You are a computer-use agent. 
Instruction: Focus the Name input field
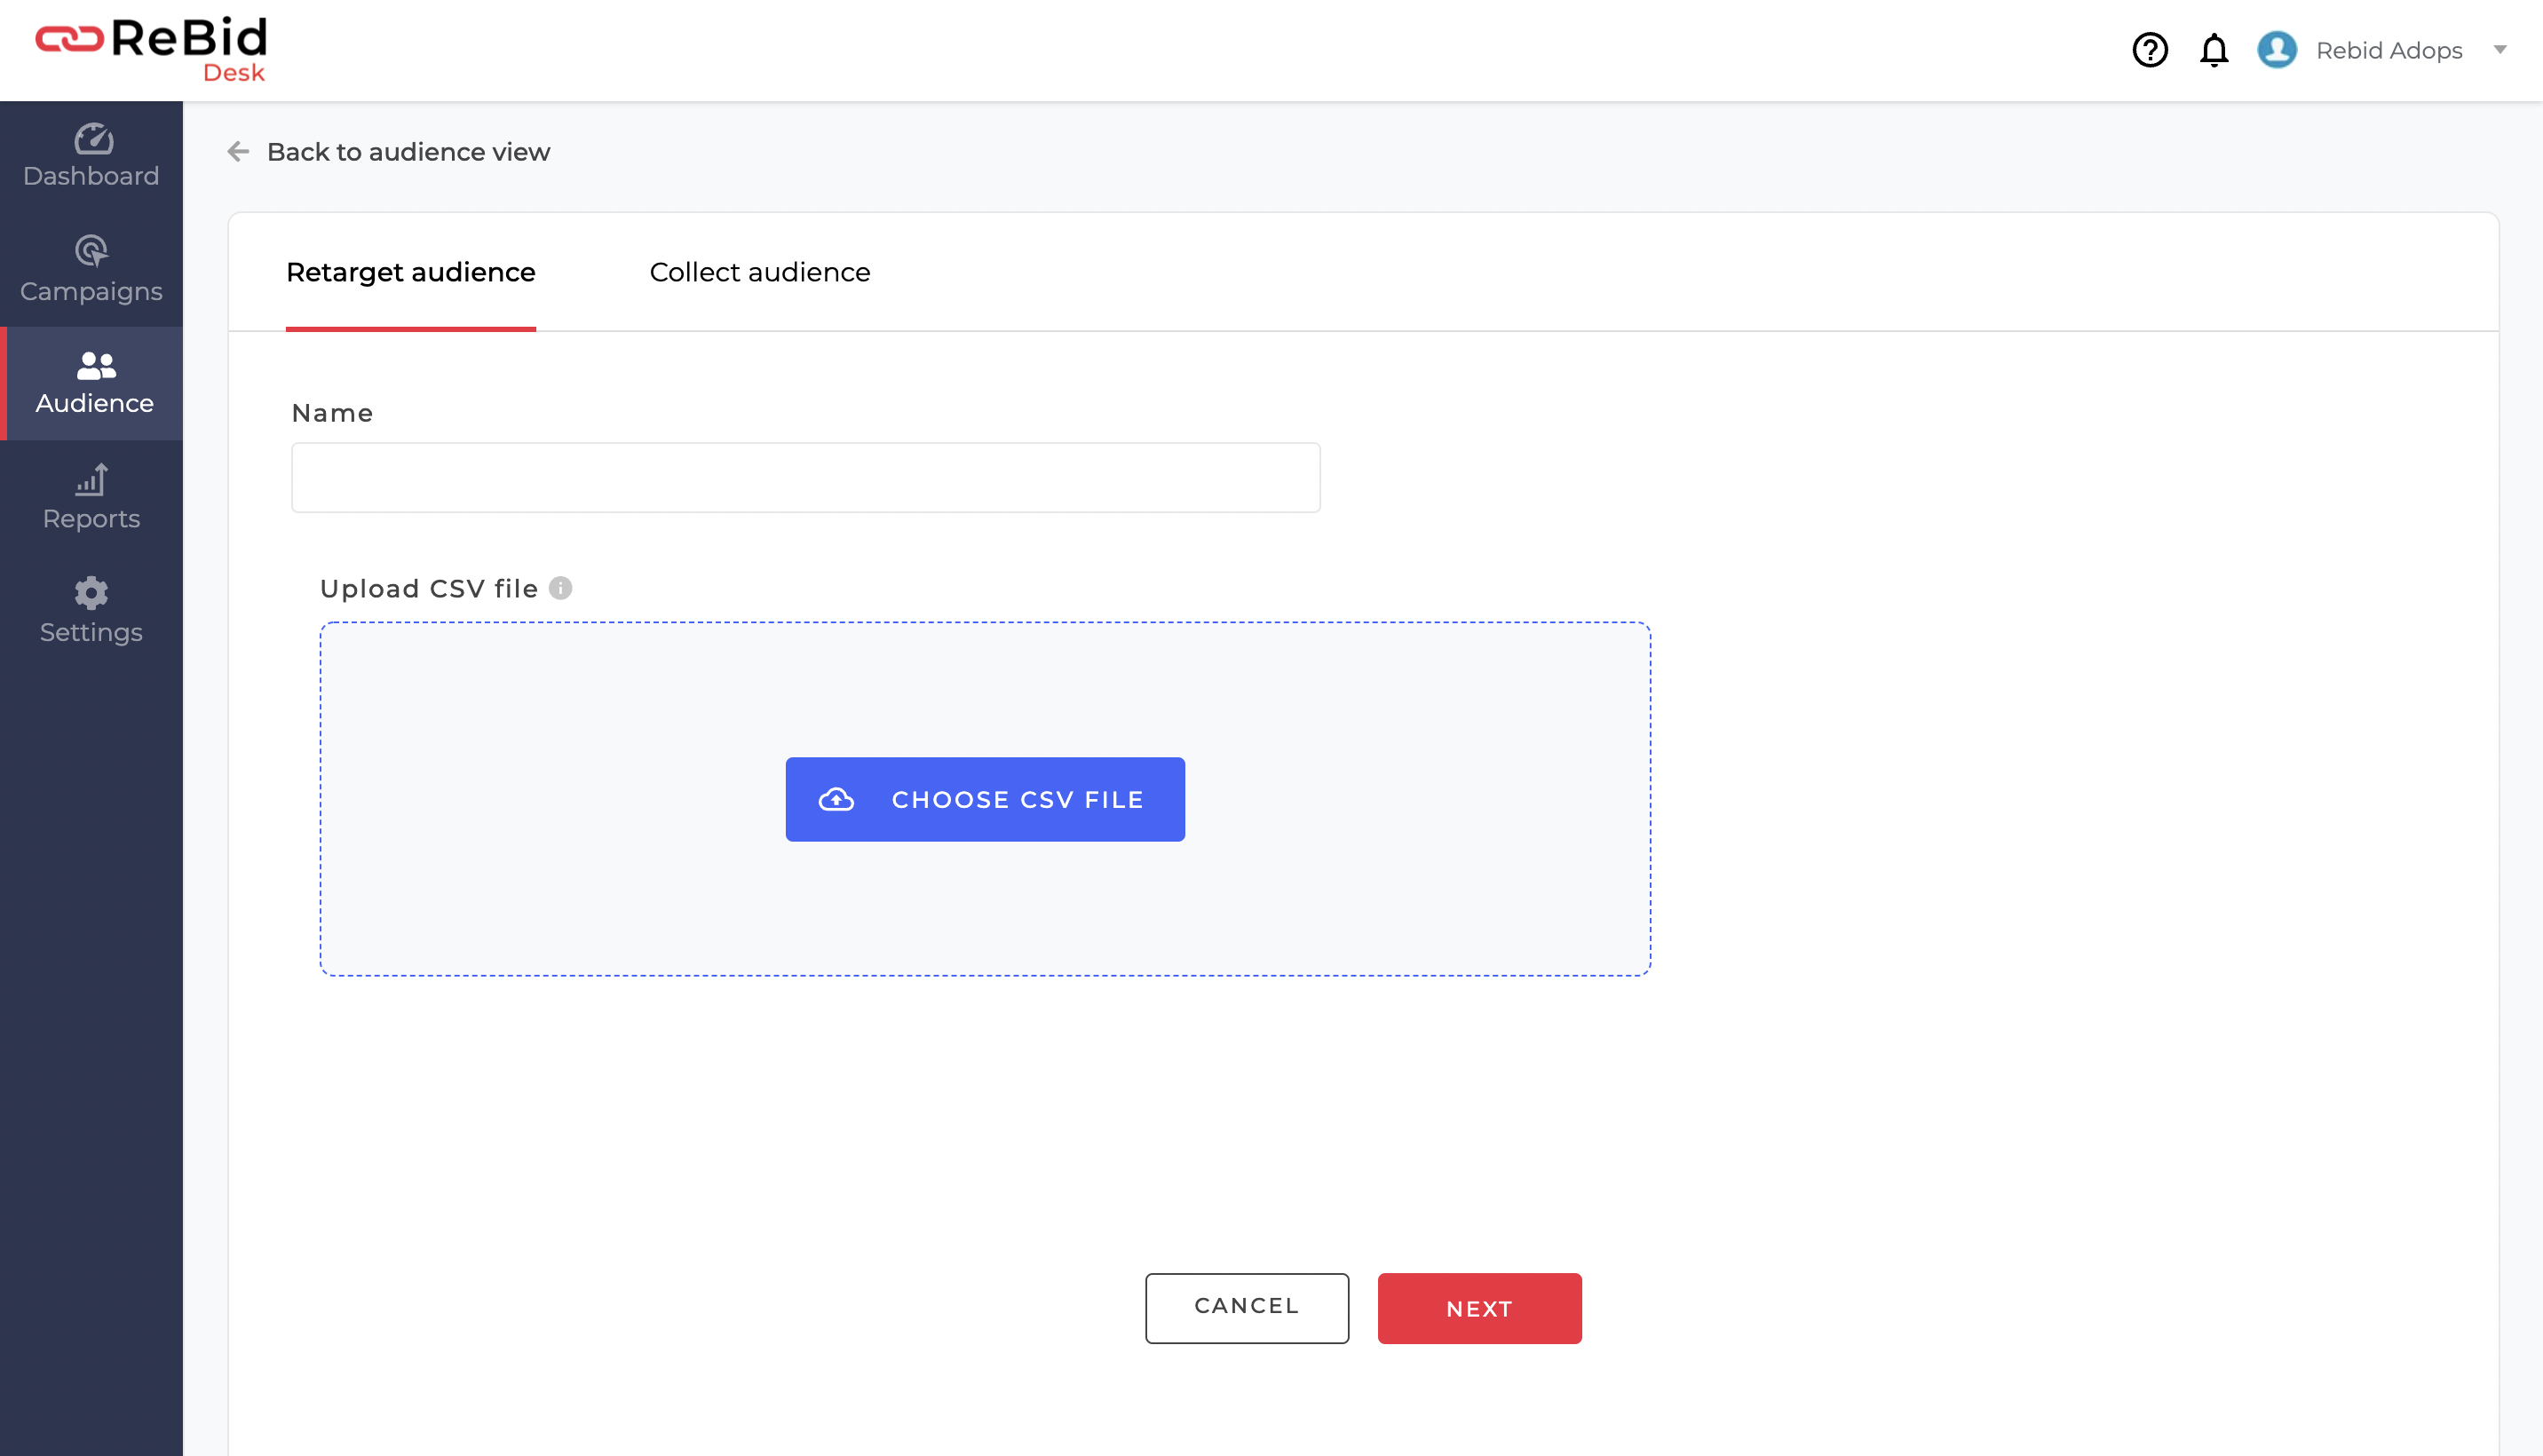806,478
